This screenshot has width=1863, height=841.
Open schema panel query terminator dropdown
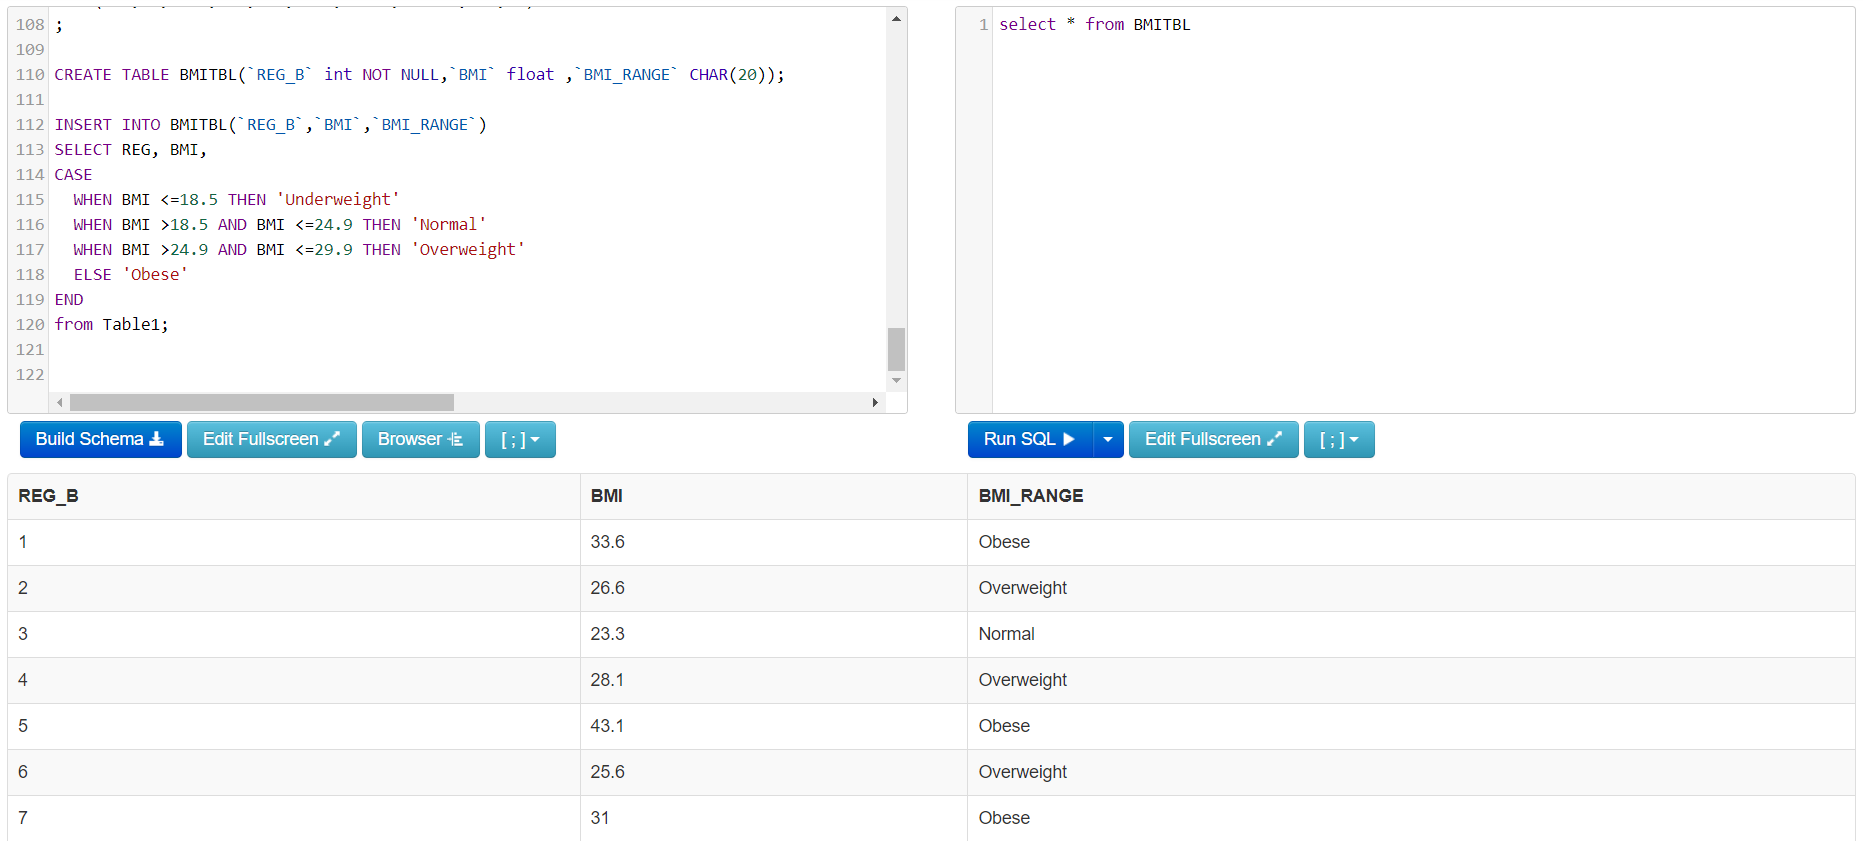(x=520, y=439)
